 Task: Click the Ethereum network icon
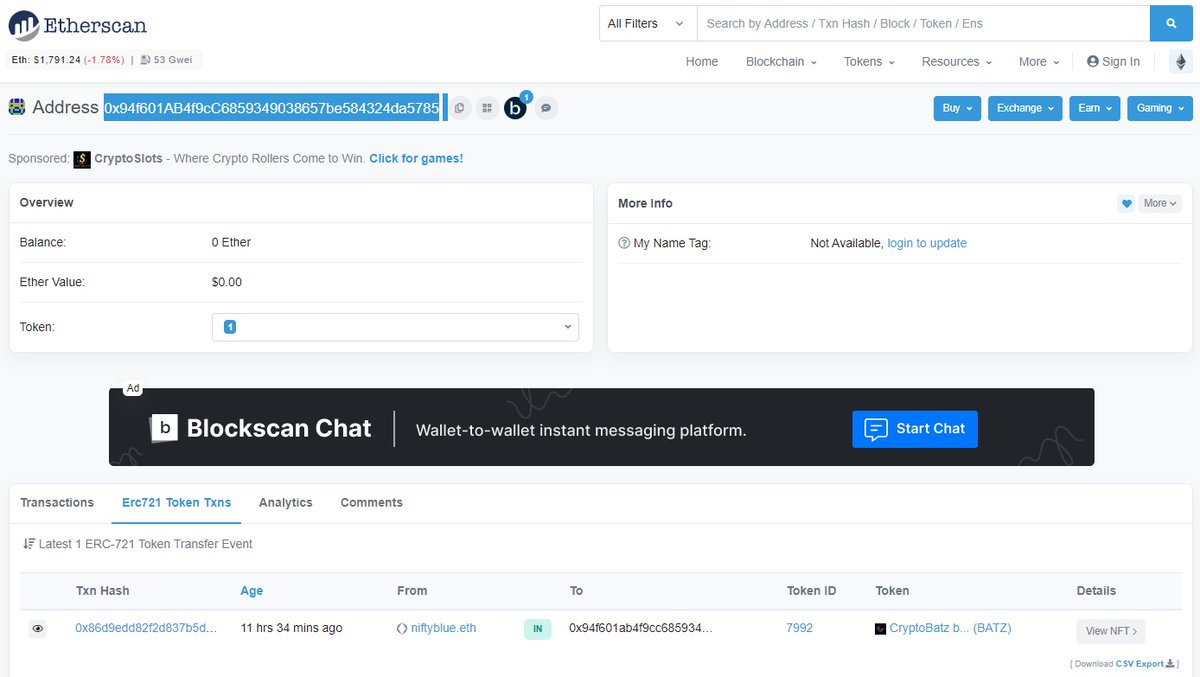pos(1181,62)
